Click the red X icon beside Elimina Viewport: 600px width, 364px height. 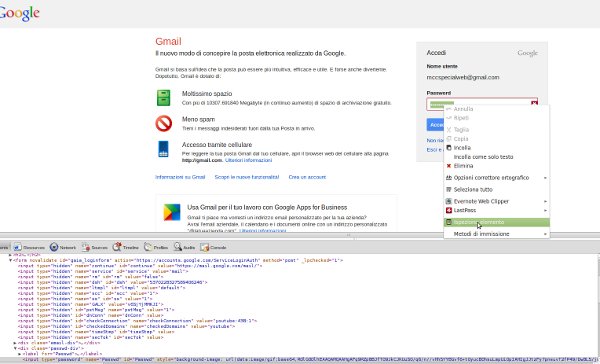[x=449, y=166]
